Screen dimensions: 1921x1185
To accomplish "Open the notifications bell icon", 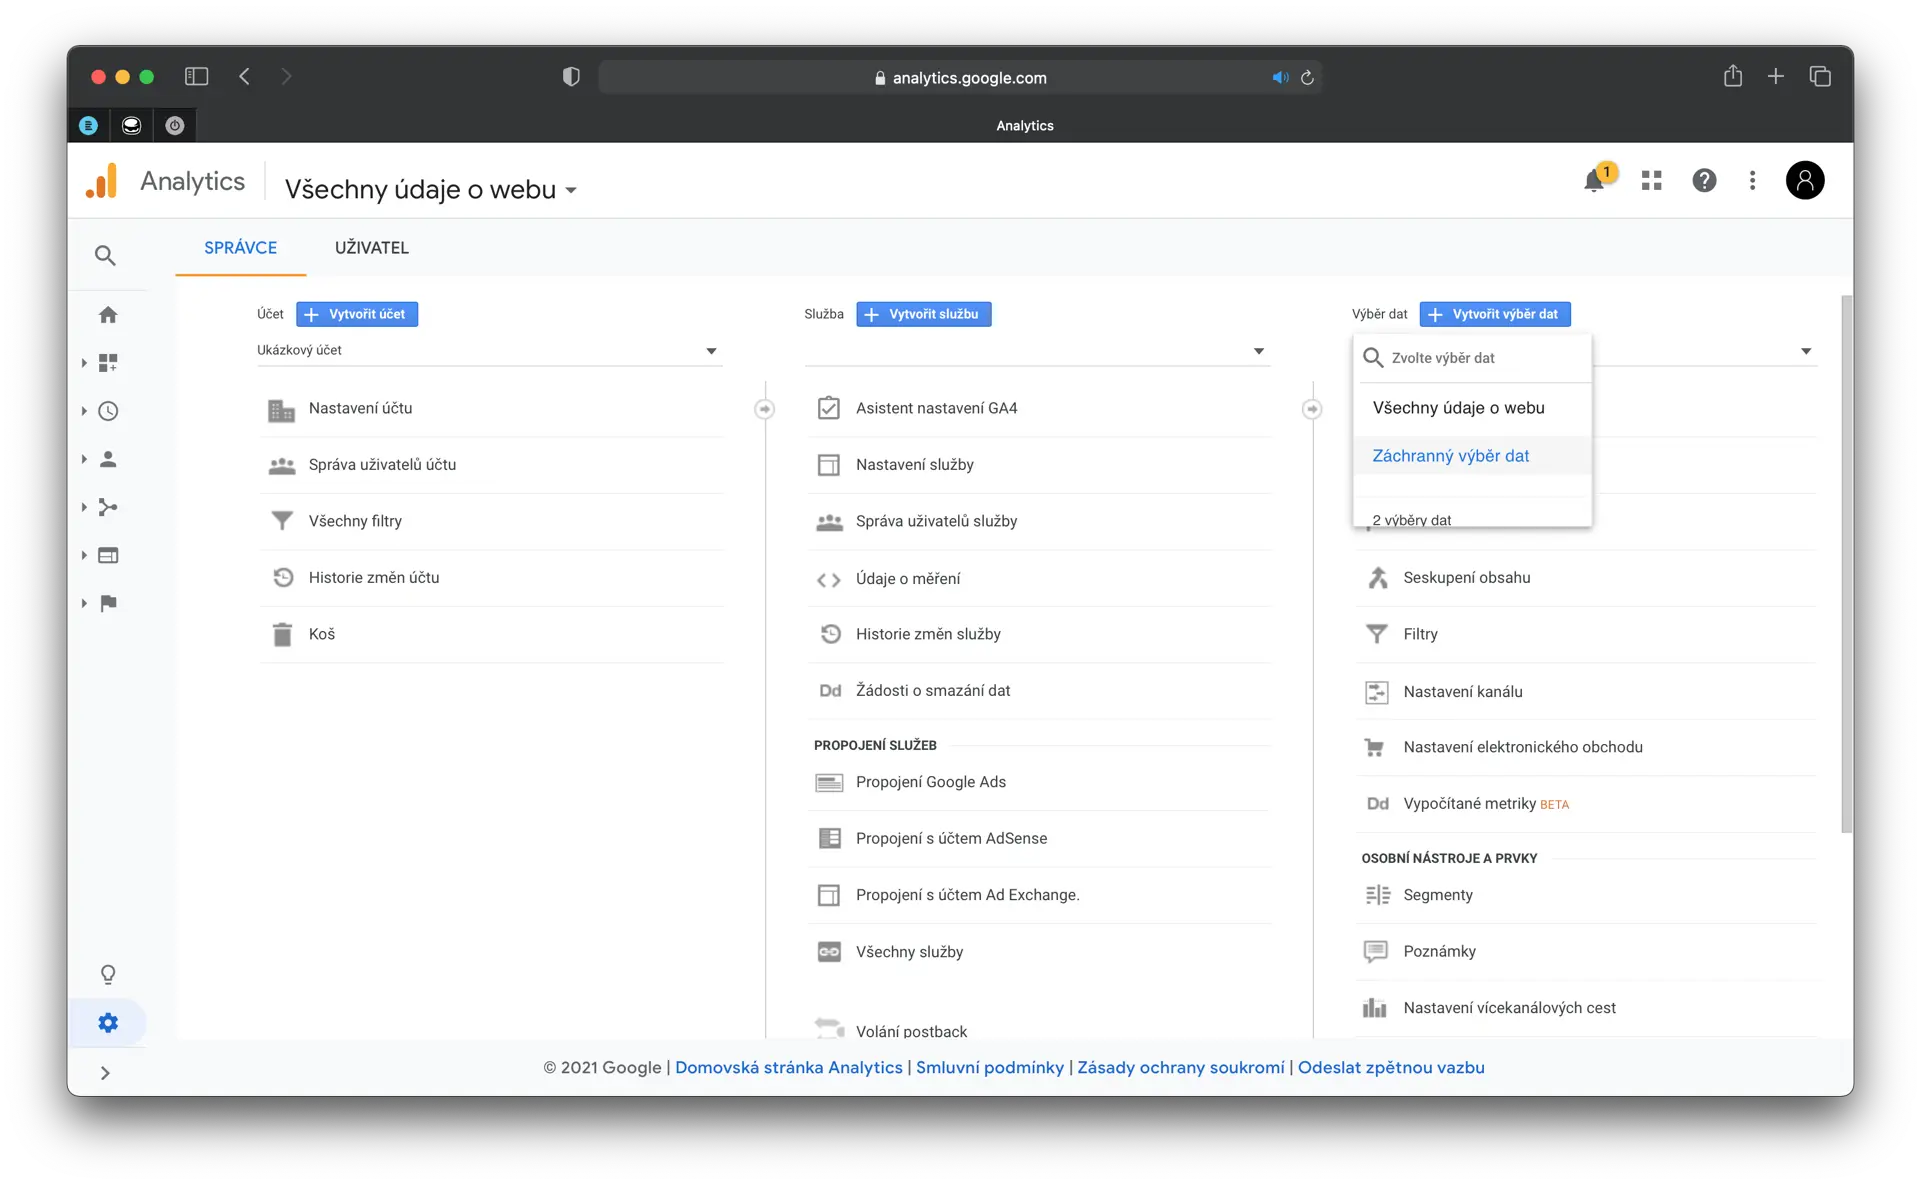I will pyautogui.click(x=1594, y=181).
